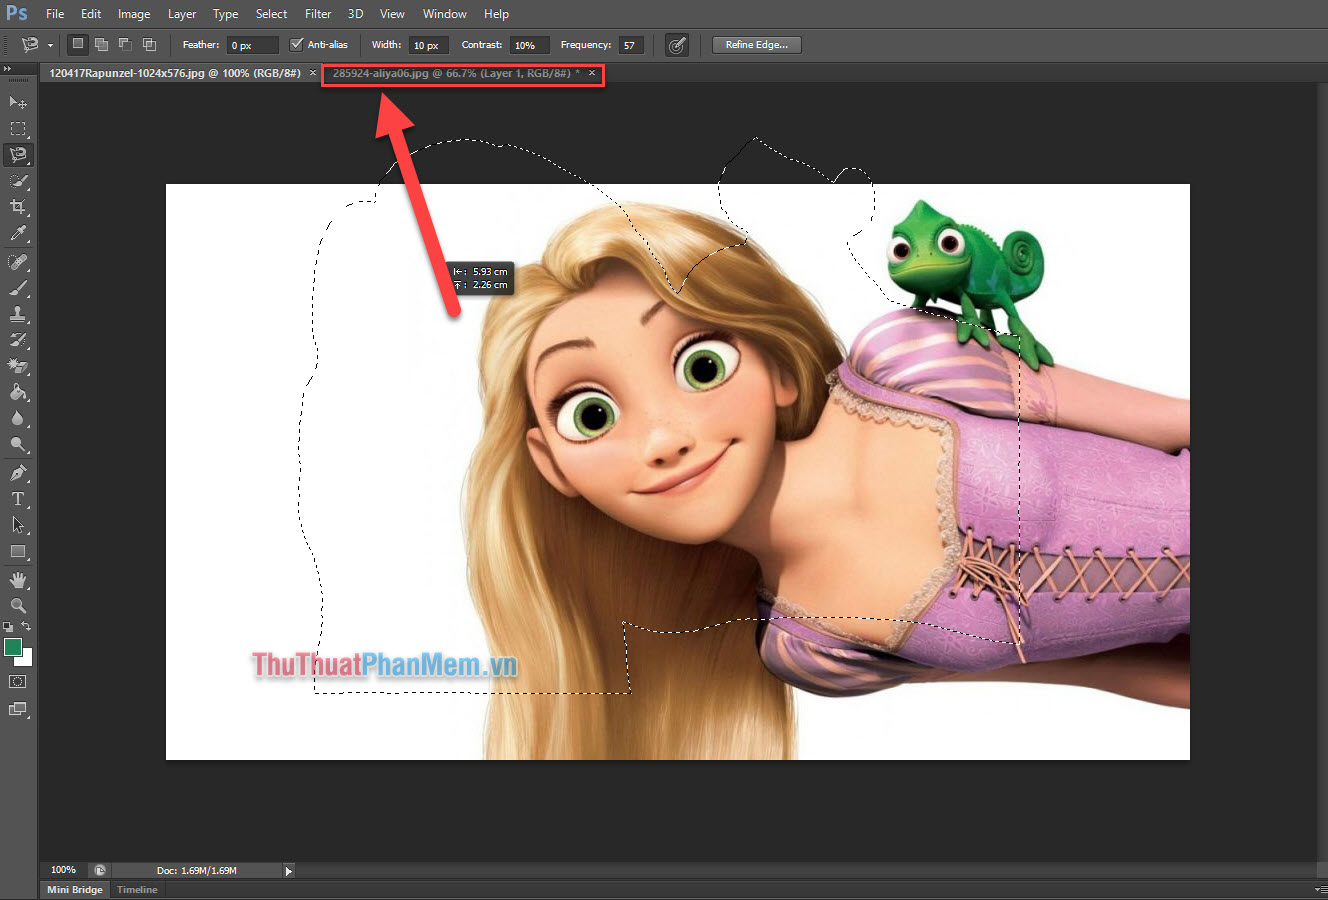
Task: Change screen mode icon
Action: [18, 709]
